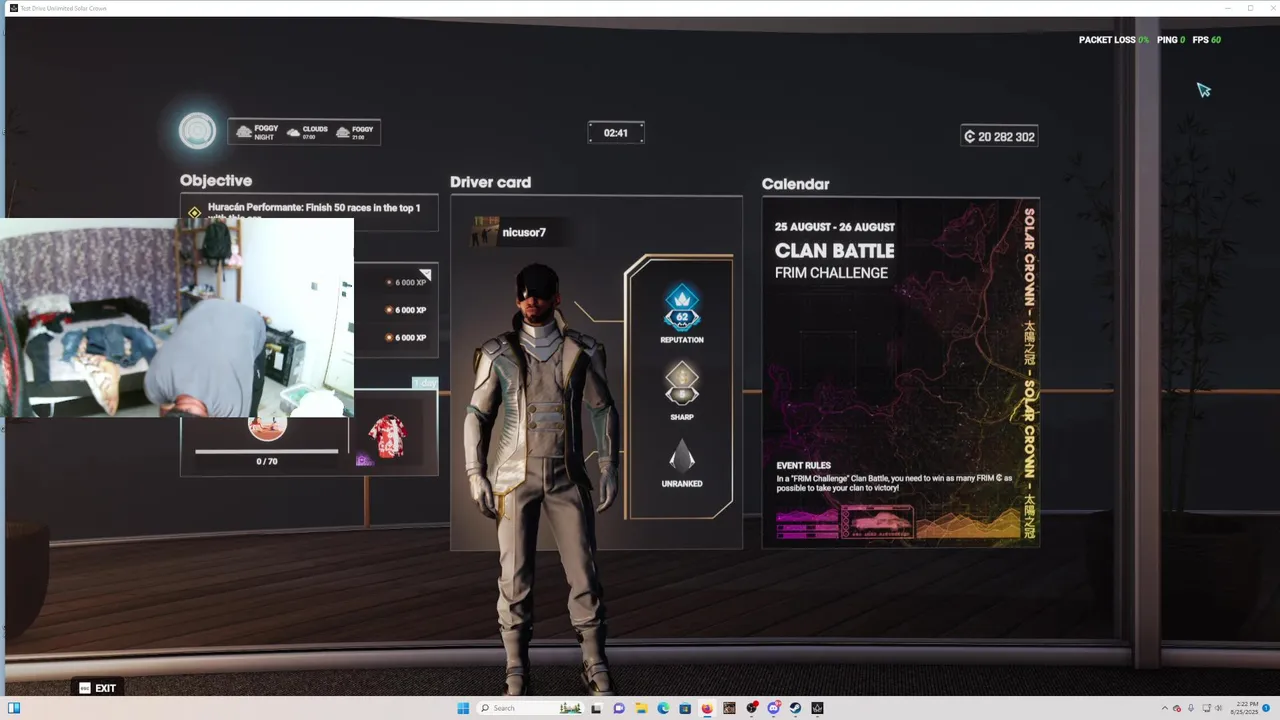
Task: Open Steam from the taskbar
Action: point(796,708)
